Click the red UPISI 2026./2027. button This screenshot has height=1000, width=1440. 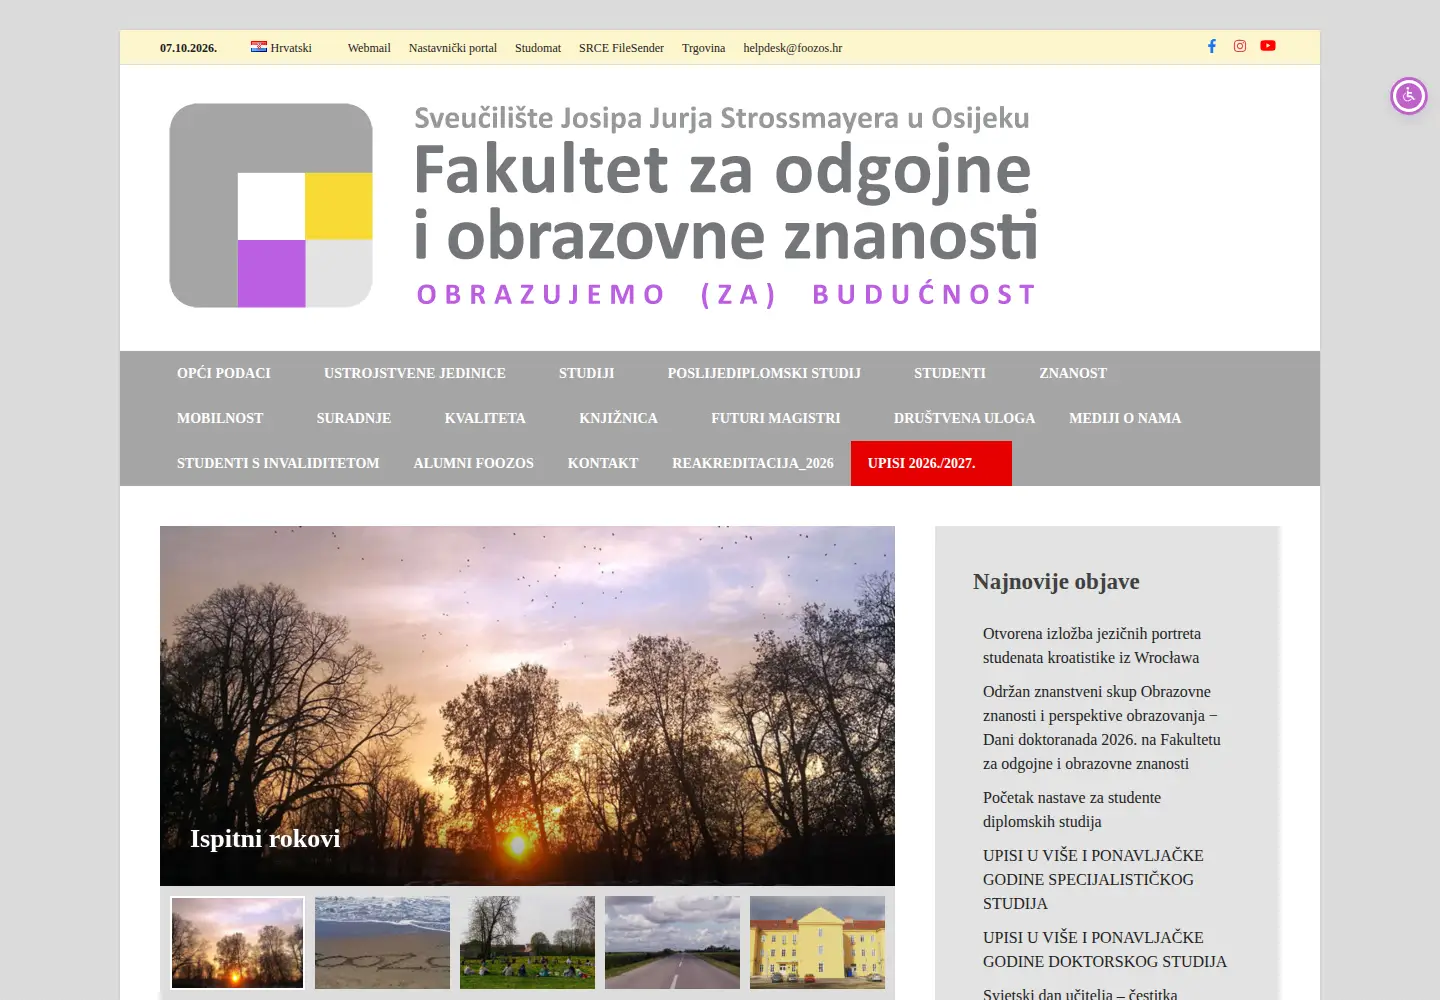pyautogui.click(x=931, y=463)
